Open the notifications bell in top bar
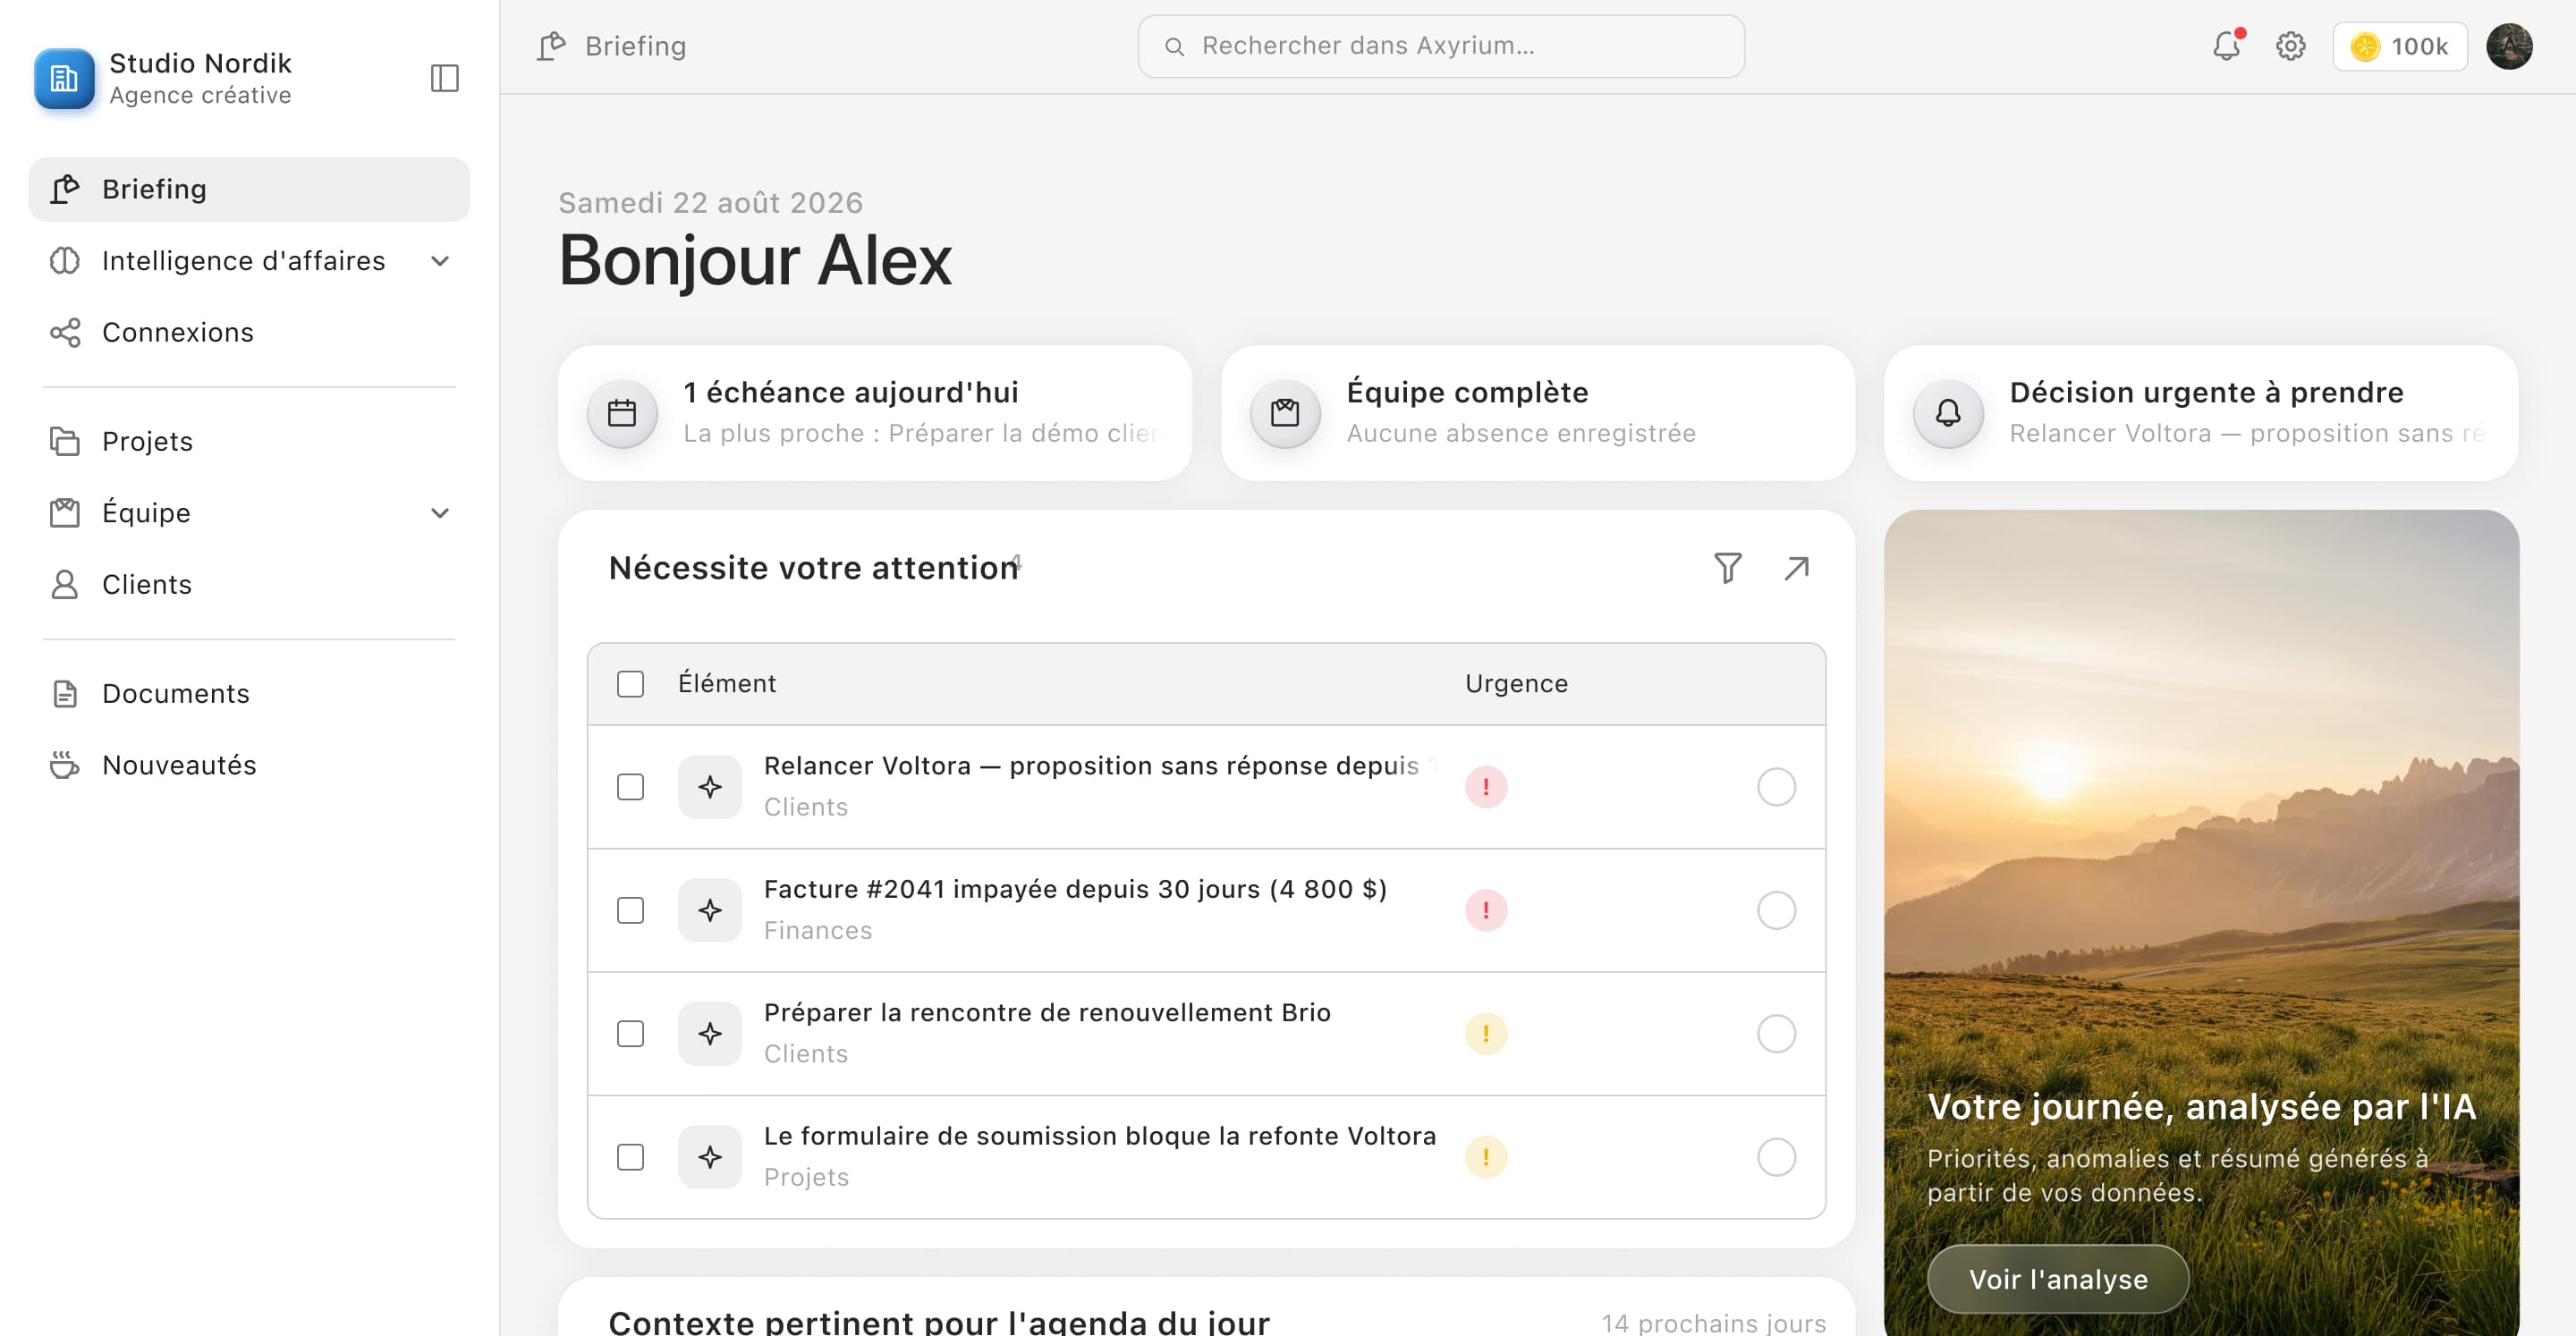2576x1336 pixels. click(2226, 46)
